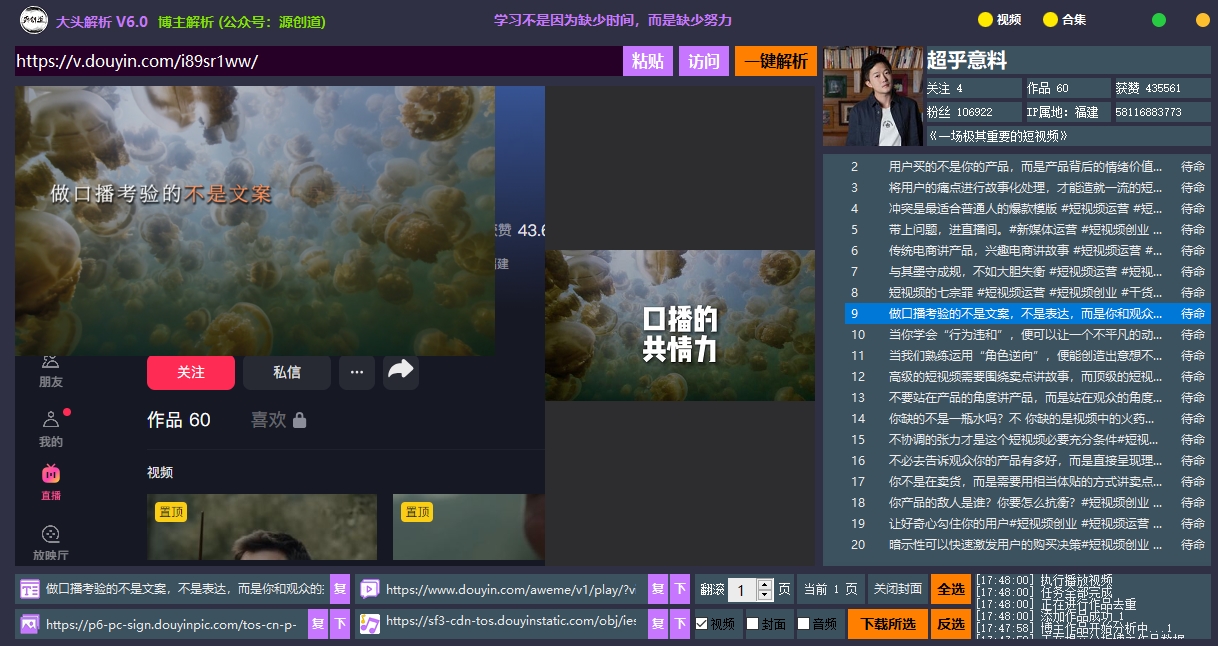
Task: Uncheck the 视频 checkbox
Action: click(x=702, y=622)
